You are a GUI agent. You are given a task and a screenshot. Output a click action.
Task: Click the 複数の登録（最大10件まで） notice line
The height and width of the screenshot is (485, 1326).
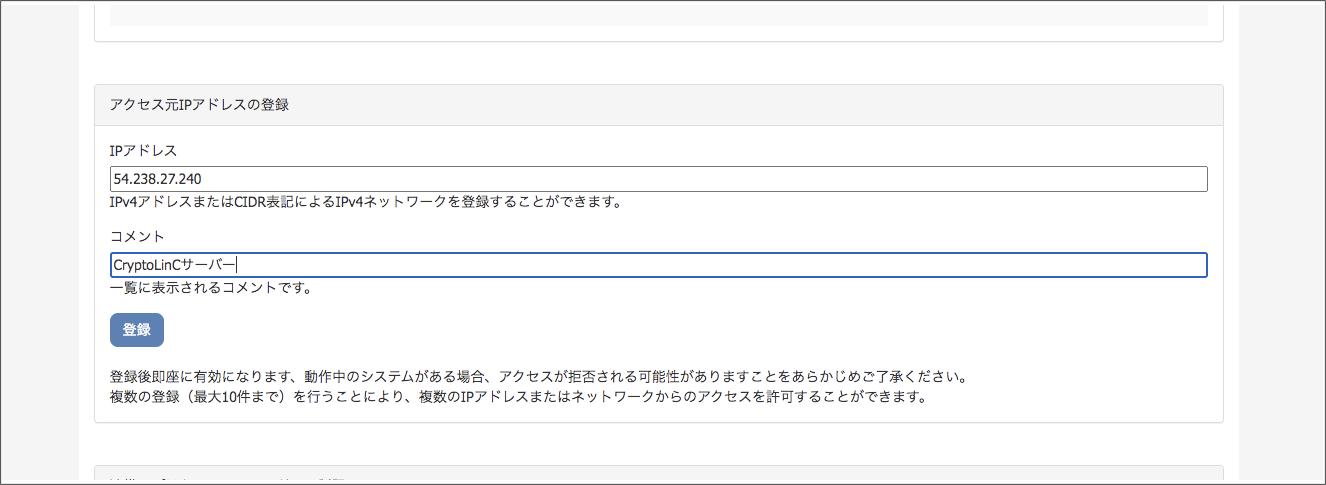coord(518,398)
